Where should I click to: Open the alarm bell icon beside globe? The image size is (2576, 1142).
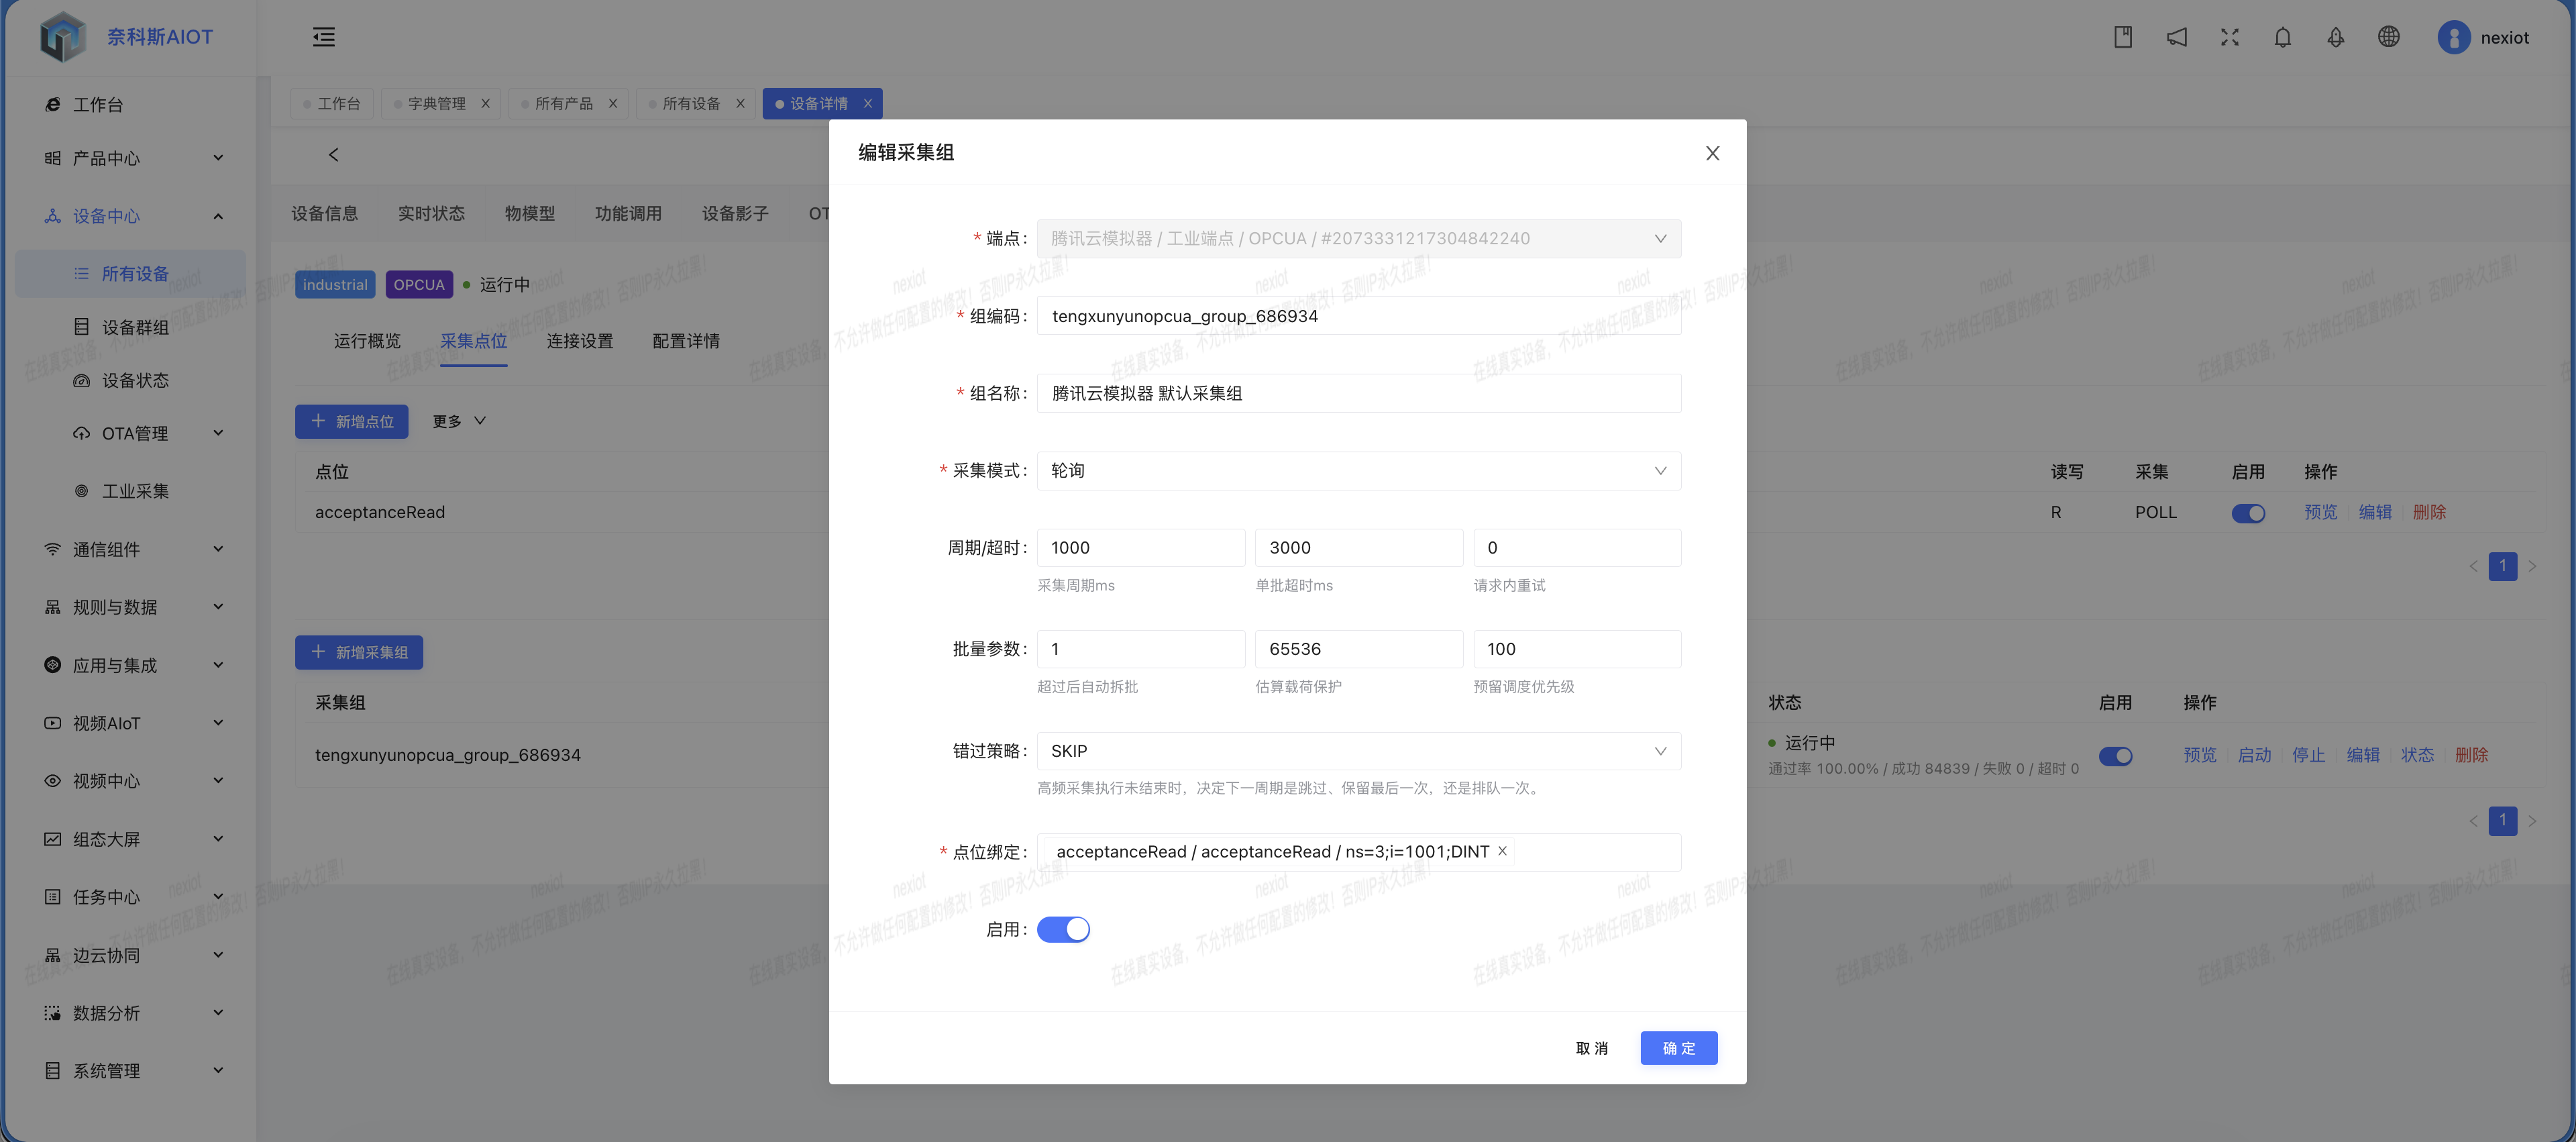(2335, 37)
